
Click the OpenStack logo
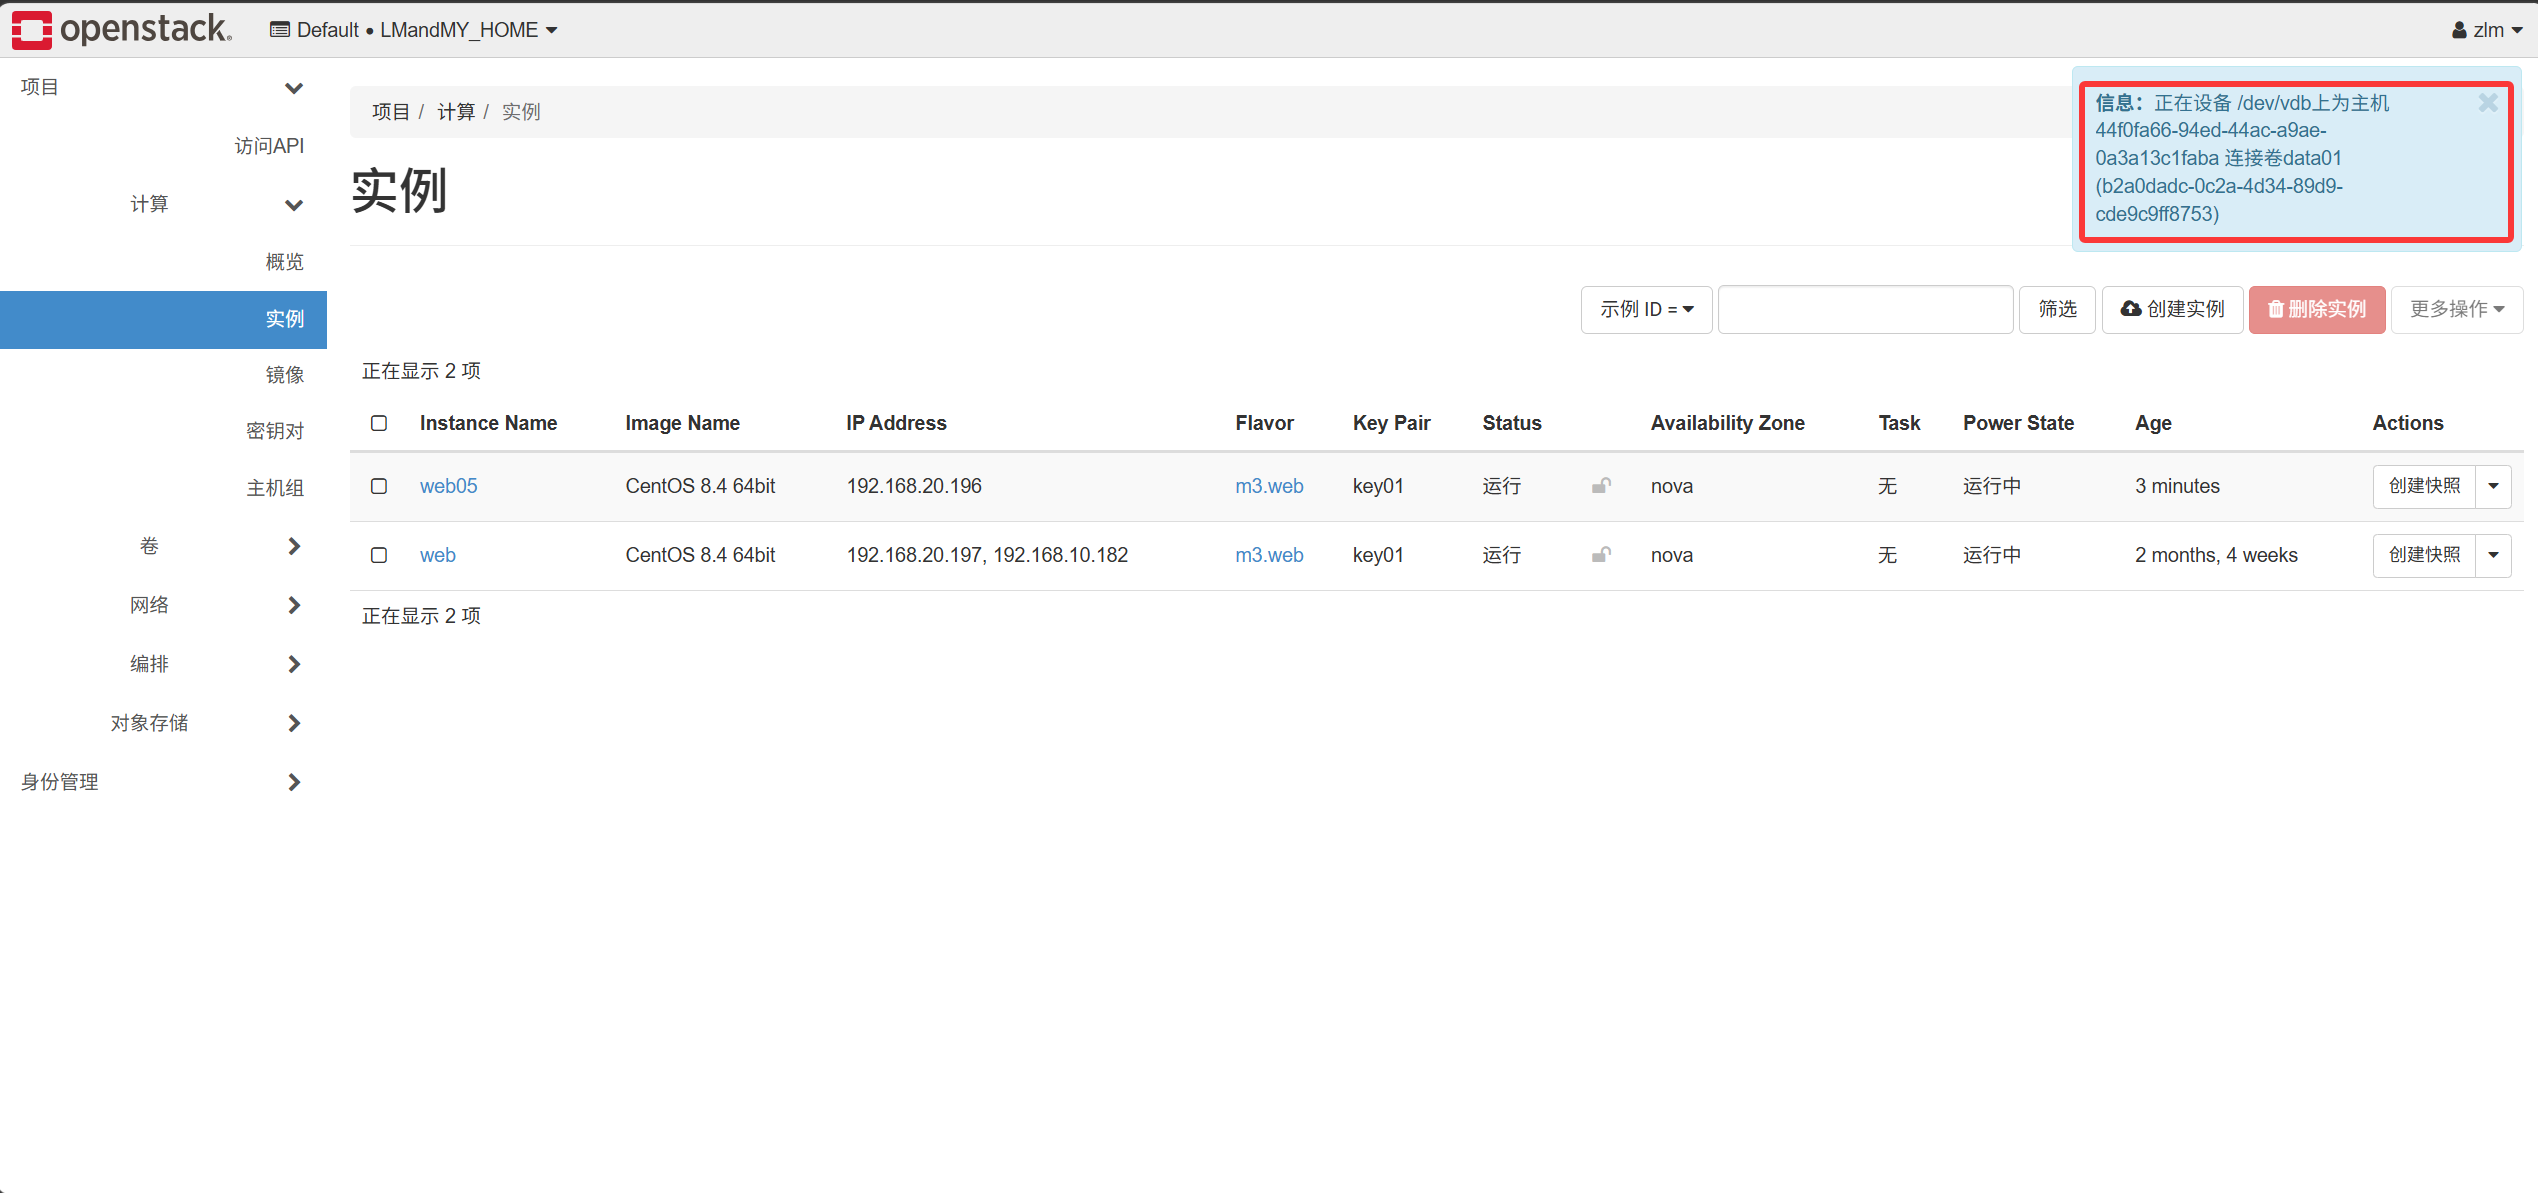click(121, 29)
